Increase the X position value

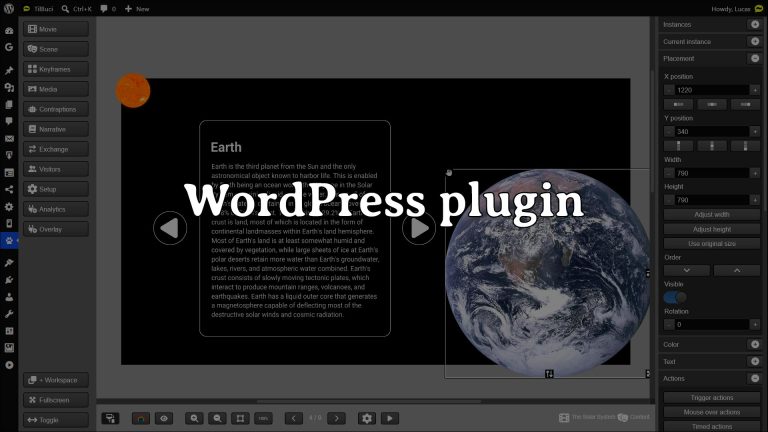click(x=755, y=90)
